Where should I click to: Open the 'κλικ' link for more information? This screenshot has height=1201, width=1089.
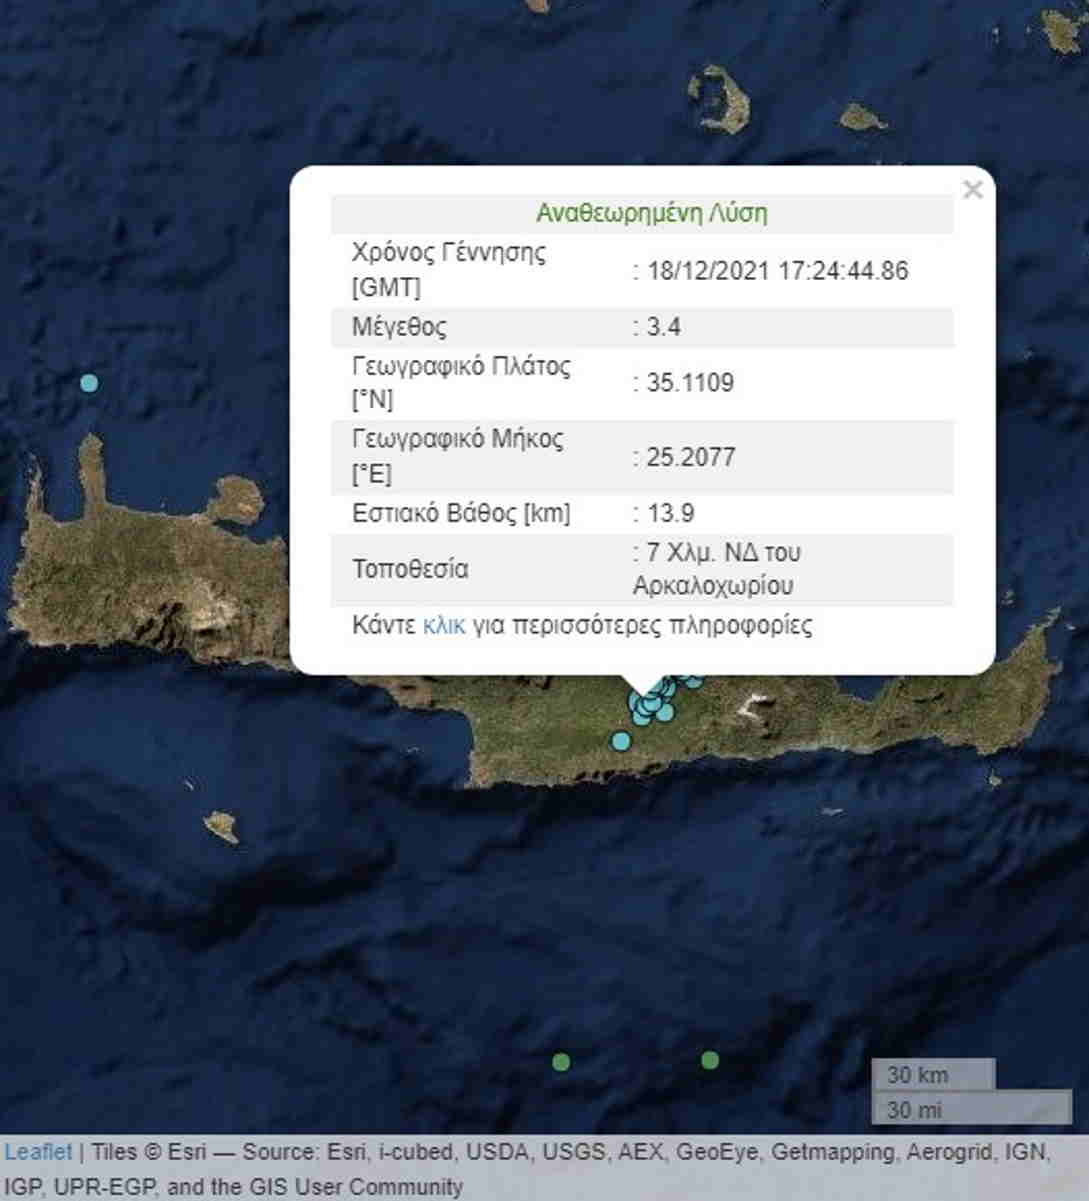443,626
